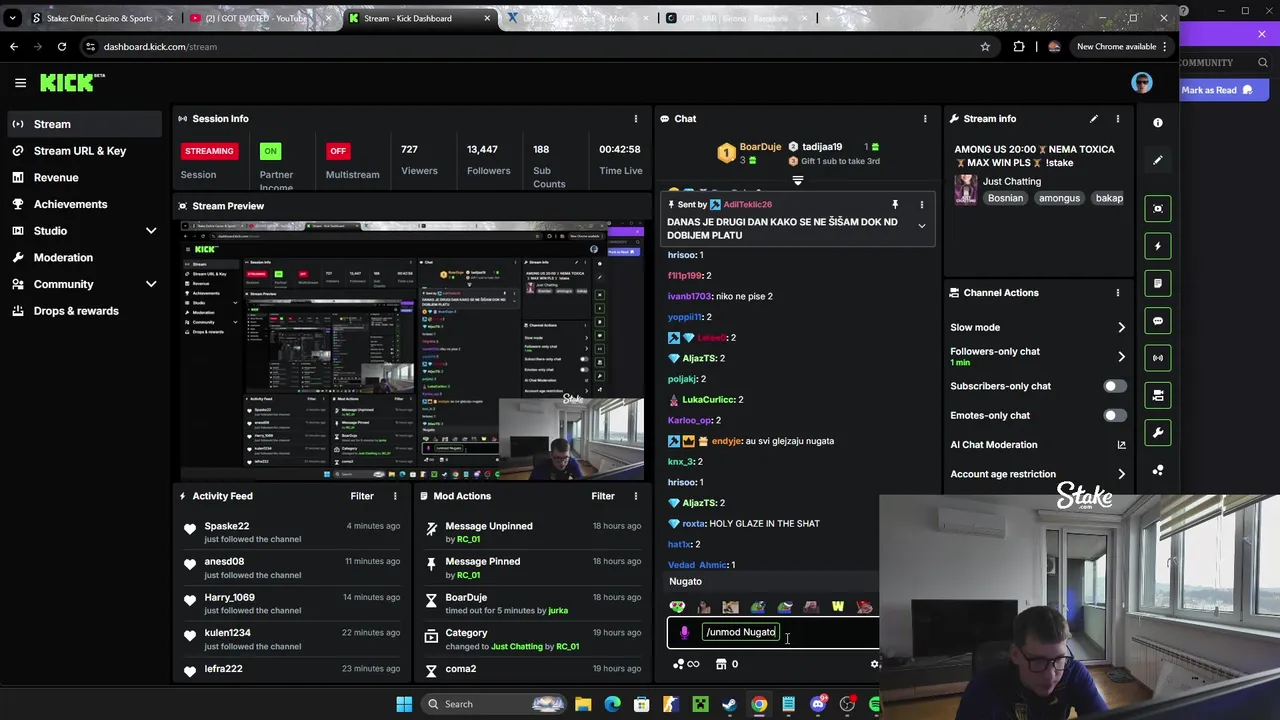
Task: Open Discord from the taskbar
Action: (x=818, y=704)
